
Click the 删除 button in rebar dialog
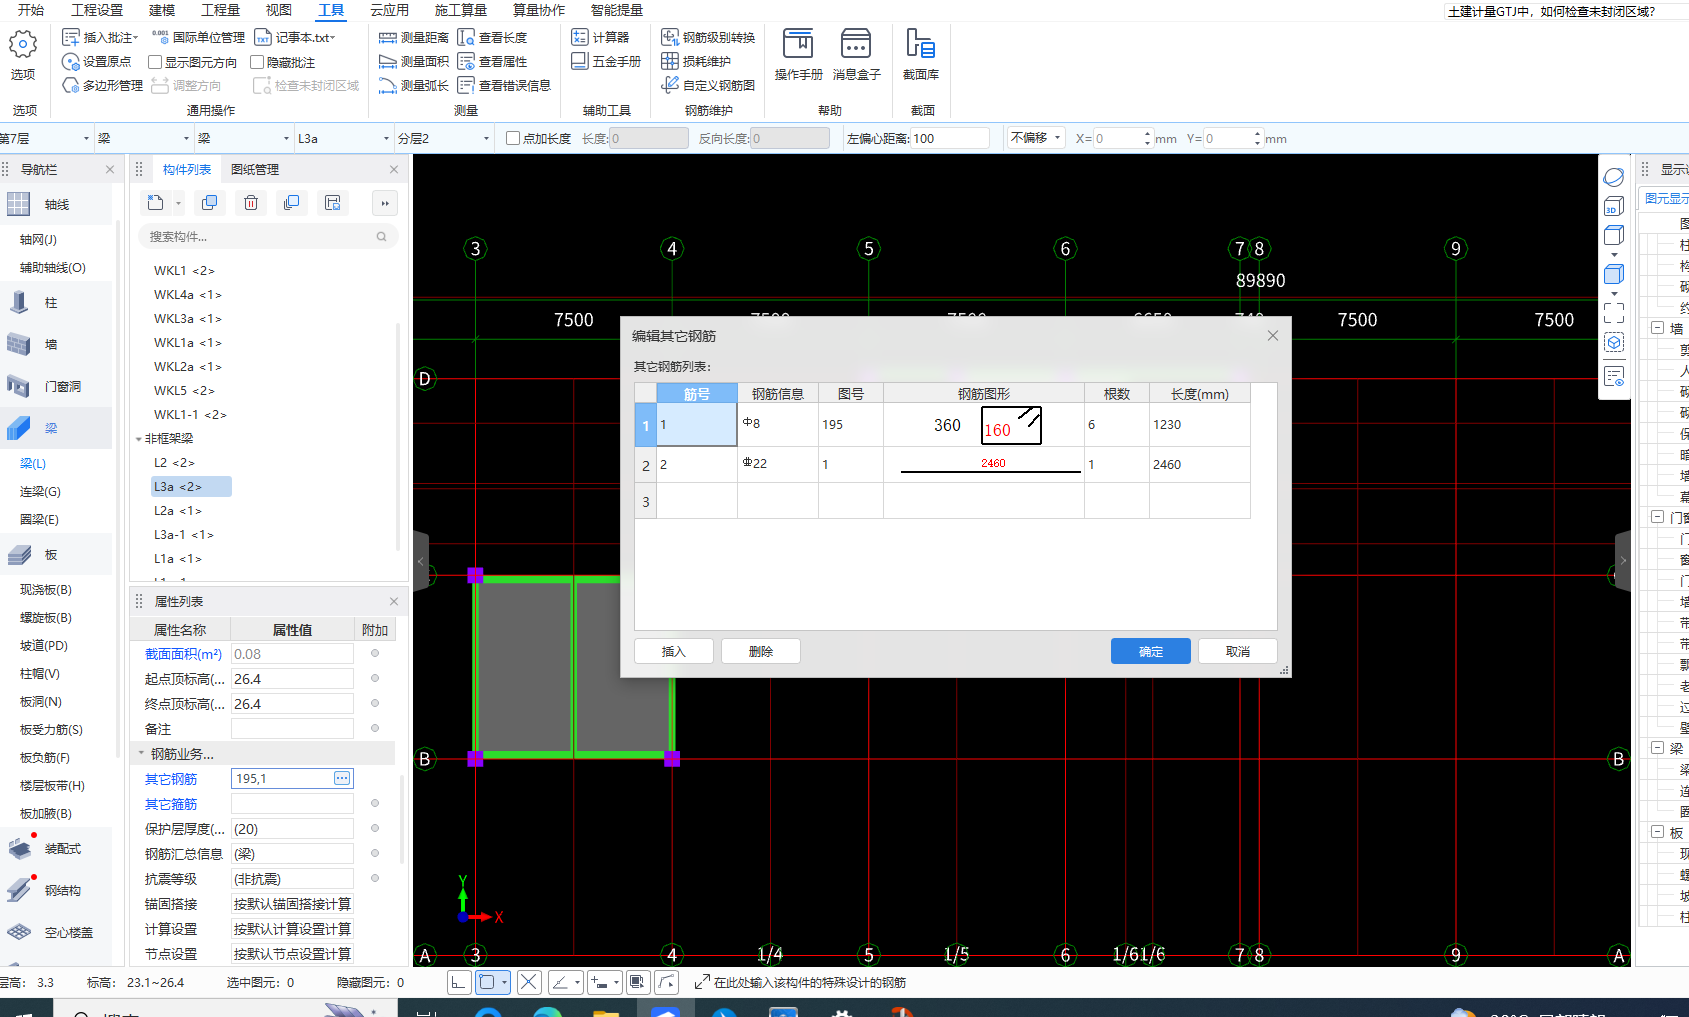coord(761,651)
